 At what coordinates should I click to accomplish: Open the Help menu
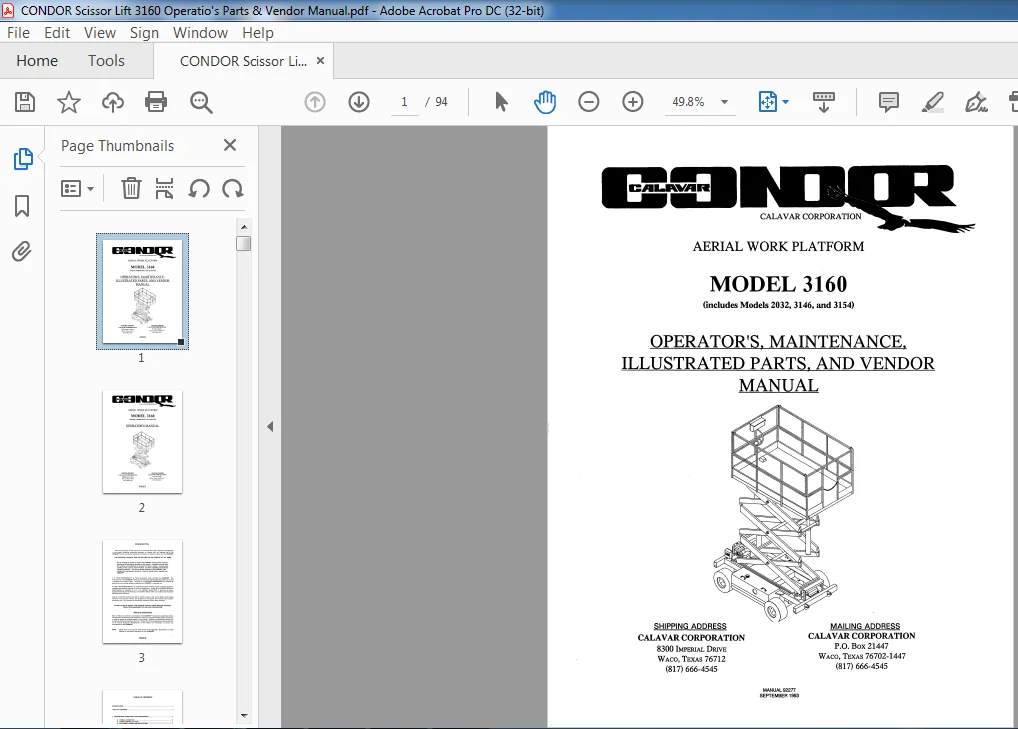coord(258,32)
